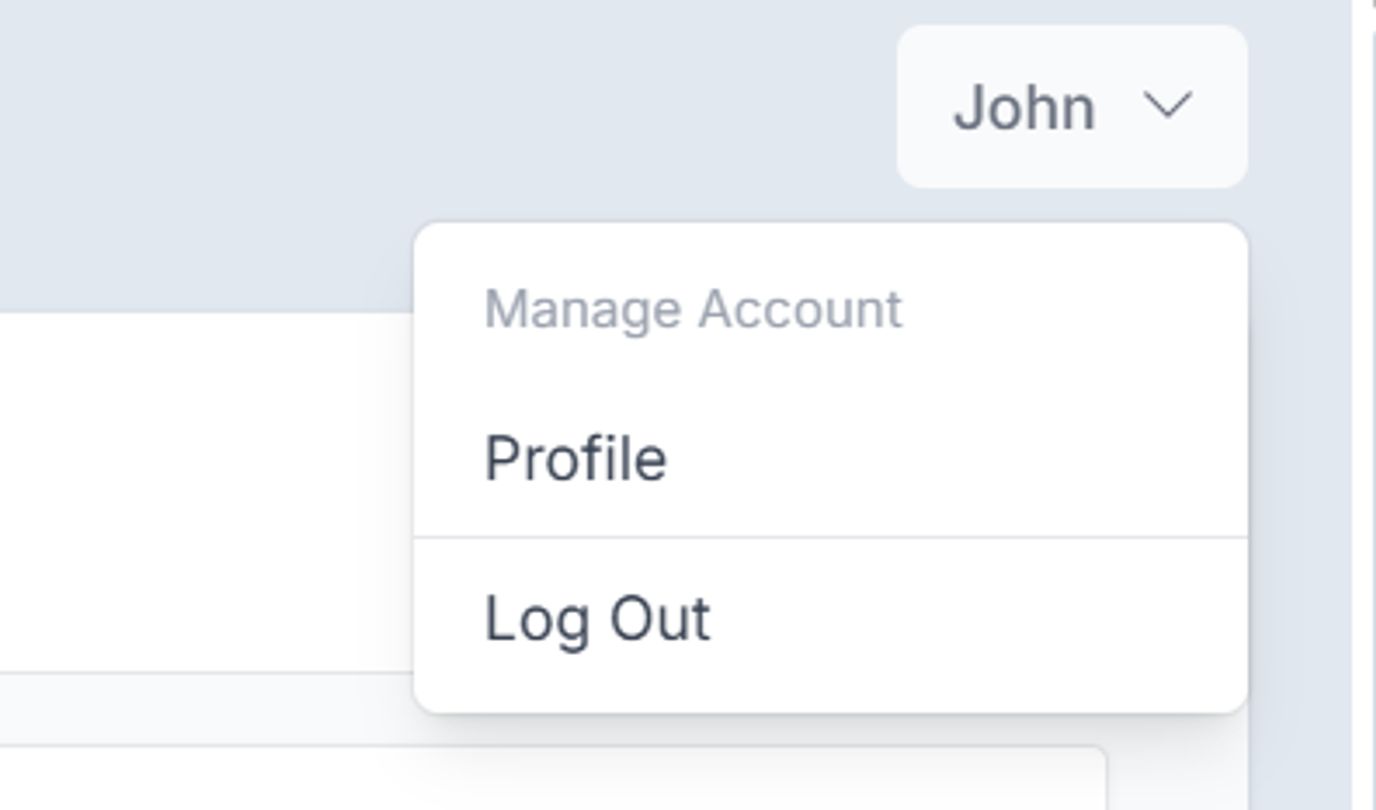The width and height of the screenshot is (1376, 810).
Task: Click the name John in header
Action: 1024,107
